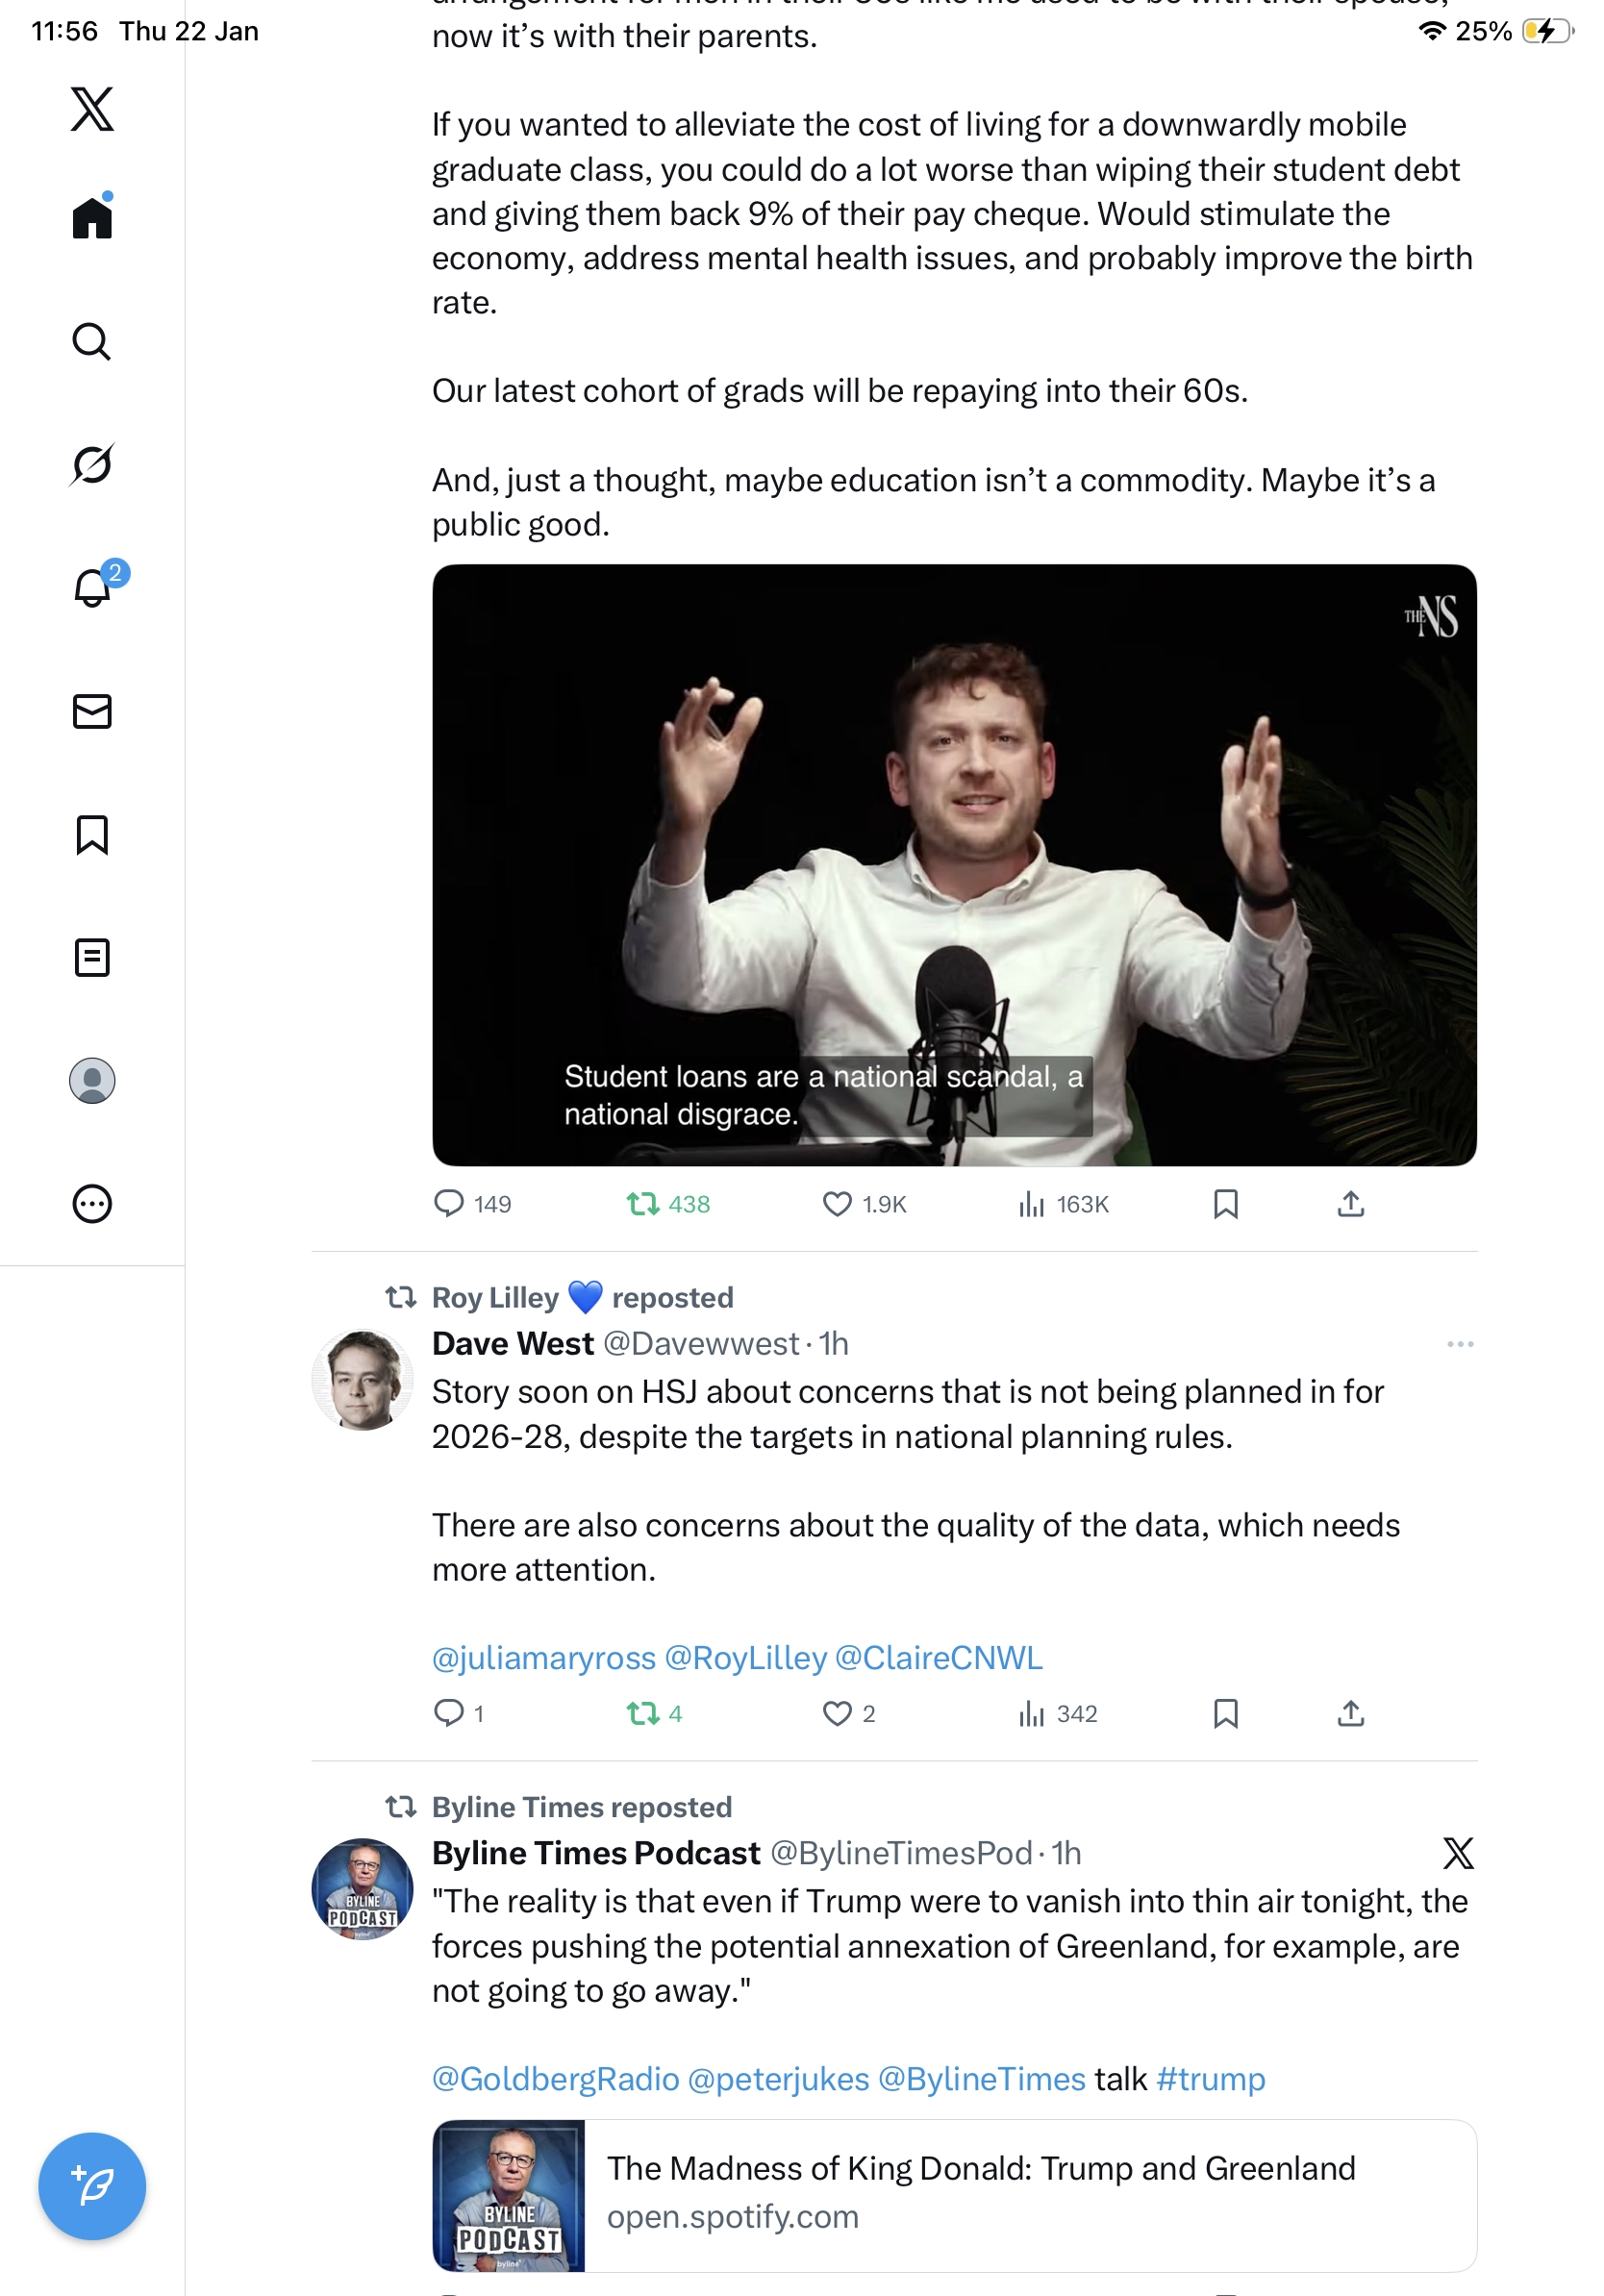Share the student loans video post
Screen dimensions: 1604x2296
1350,1203
